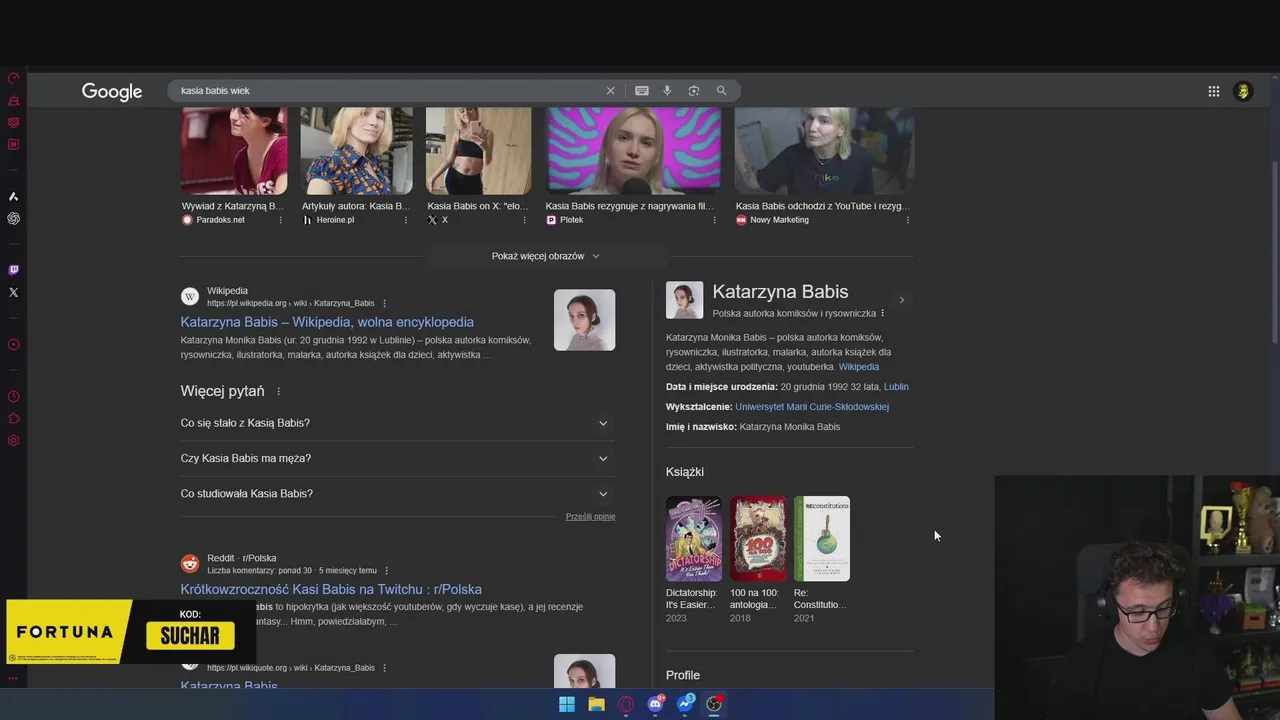This screenshot has height=720, width=1280.
Task: Open the Opera GX taskbar icon
Action: tap(626, 704)
